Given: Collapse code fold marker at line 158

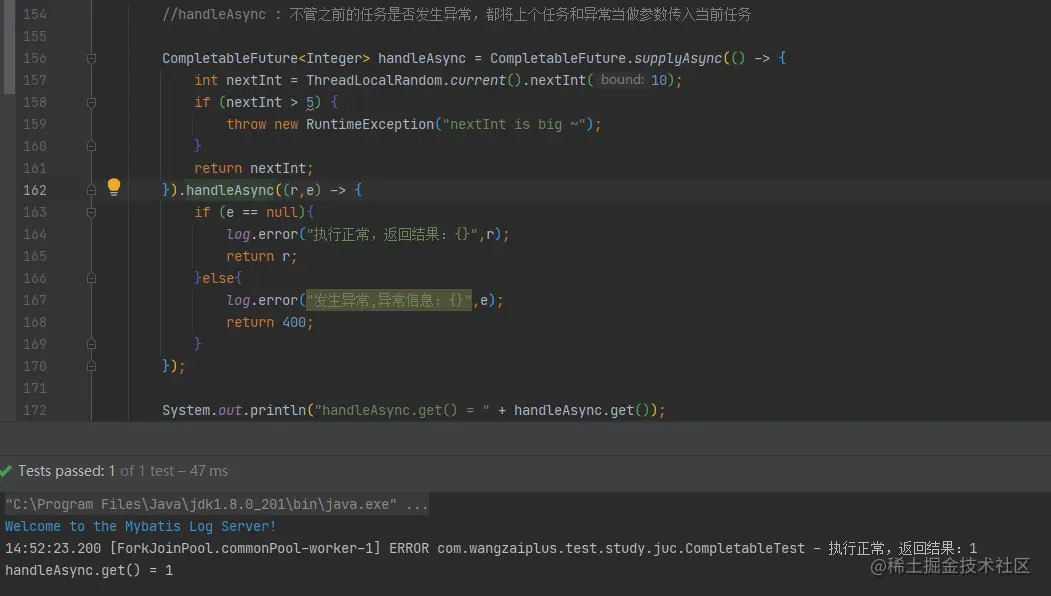Looking at the screenshot, I should pyautogui.click(x=92, y=103).
